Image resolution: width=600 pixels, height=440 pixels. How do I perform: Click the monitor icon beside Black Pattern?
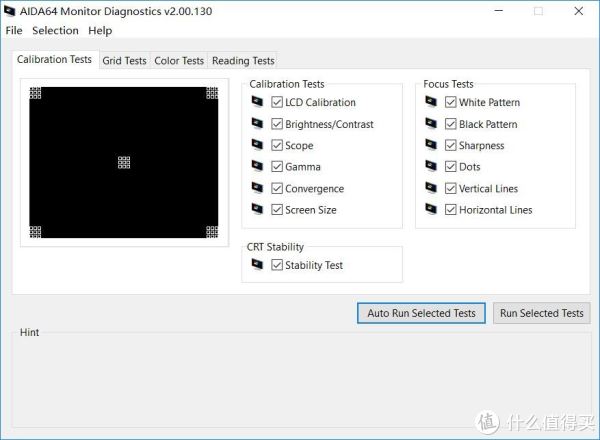click(x=431, y=123)
